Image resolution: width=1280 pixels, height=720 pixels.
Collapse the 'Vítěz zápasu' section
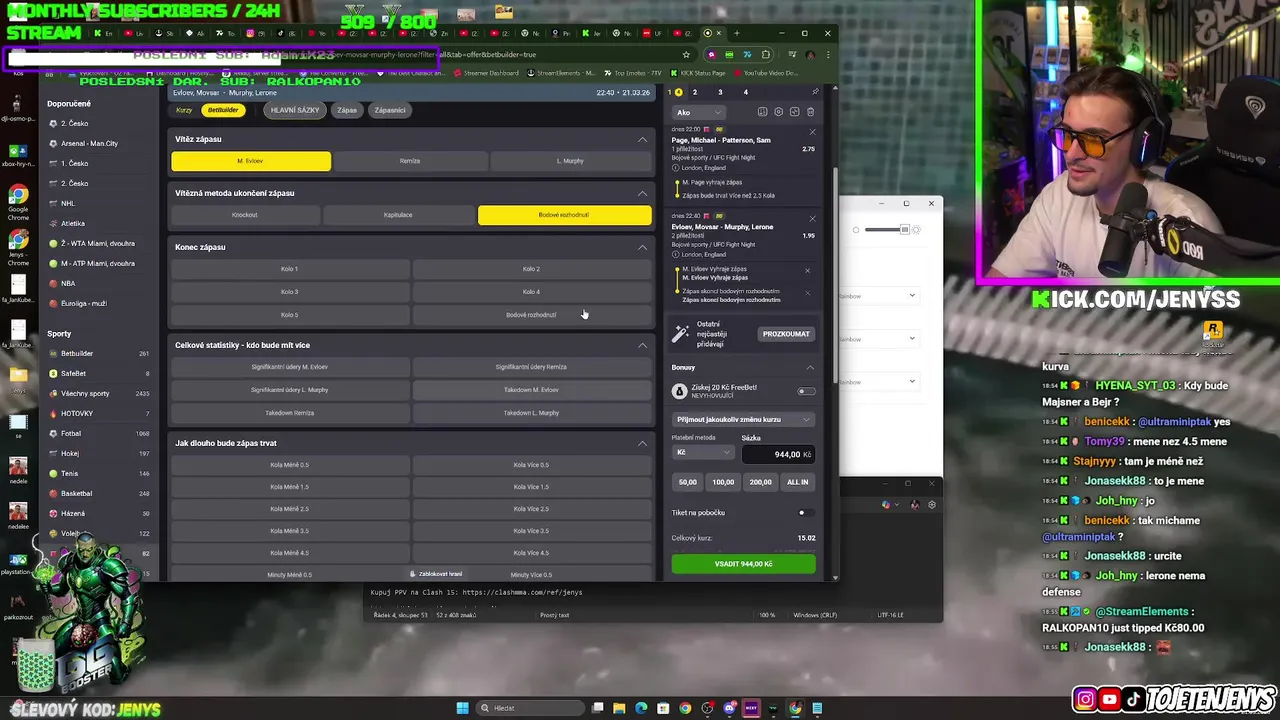pyautogui.click(x=642, y=139)
